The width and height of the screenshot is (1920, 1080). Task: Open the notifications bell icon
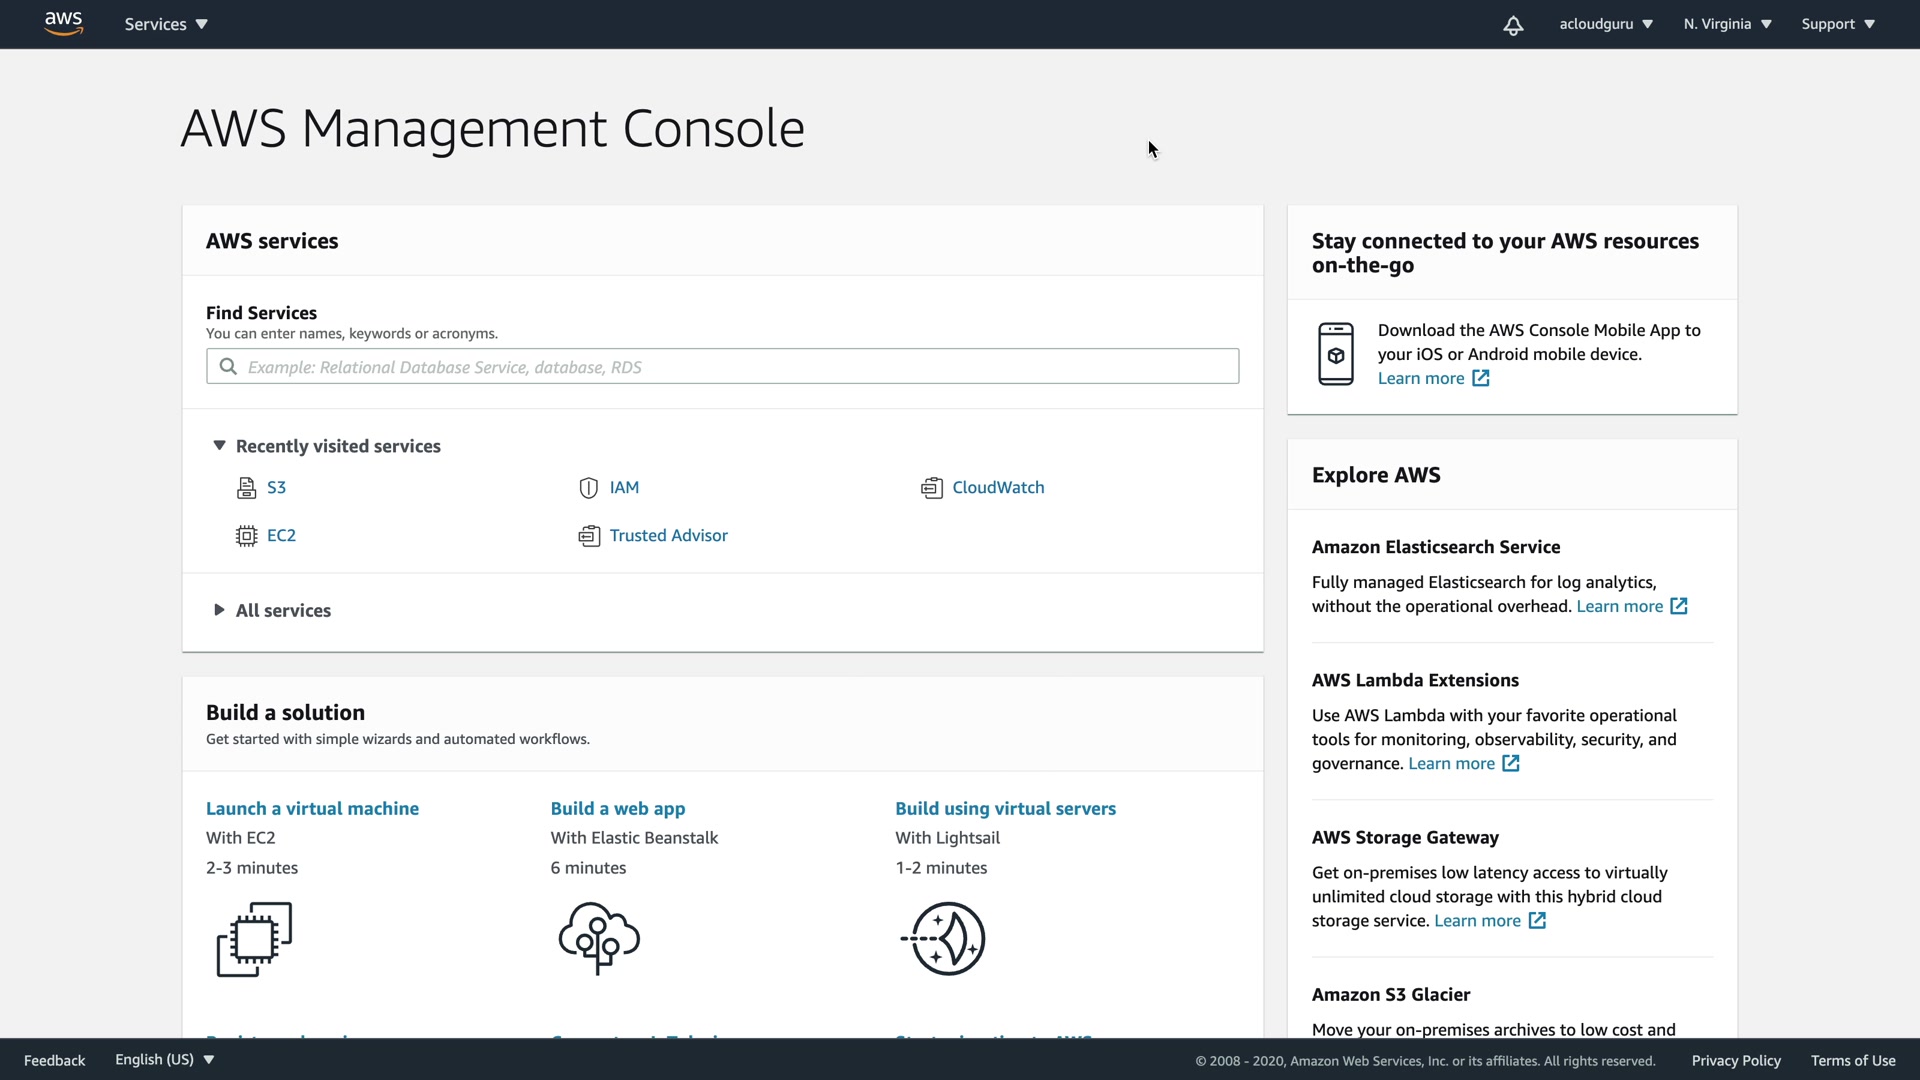(1513, 25)
